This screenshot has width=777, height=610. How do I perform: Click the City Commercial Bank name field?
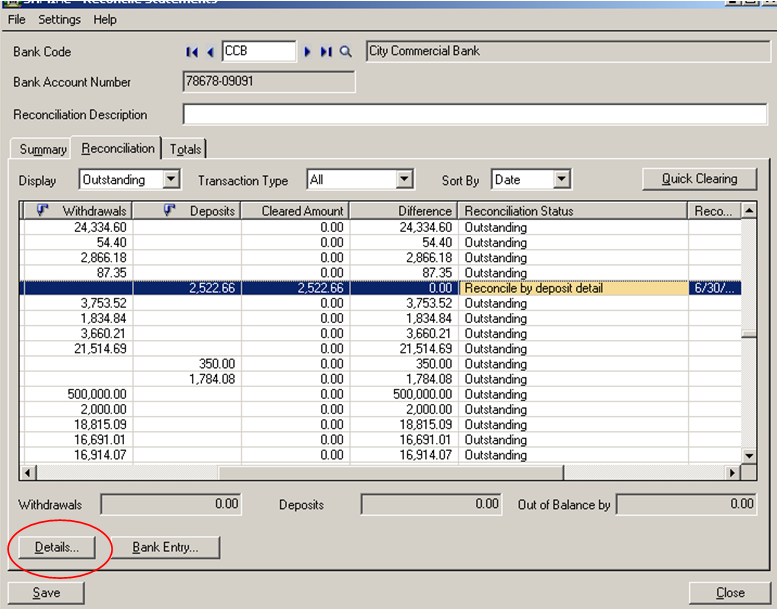pyautogui.click(x=568, y=51)
